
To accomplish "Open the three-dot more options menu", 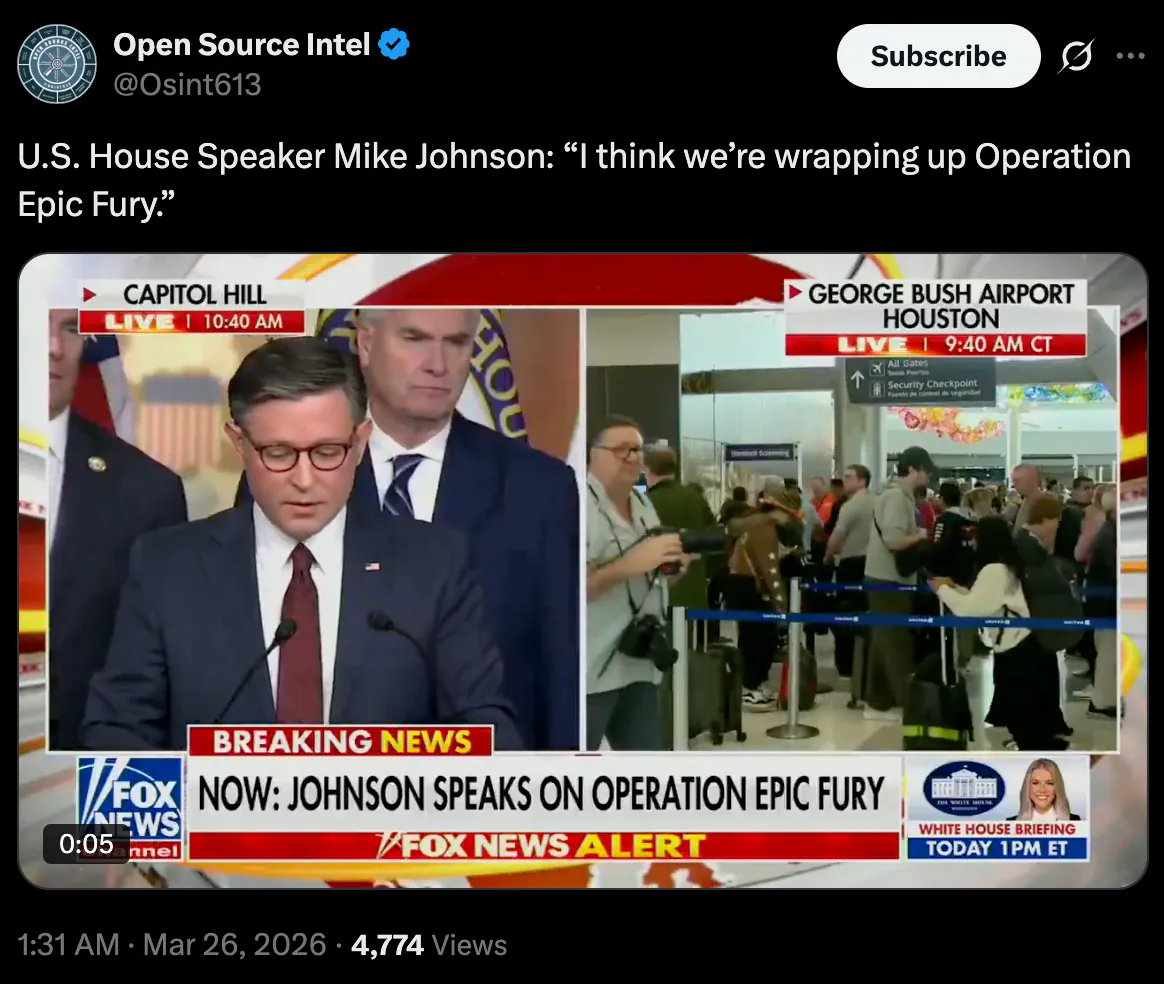I will 1130,56.
